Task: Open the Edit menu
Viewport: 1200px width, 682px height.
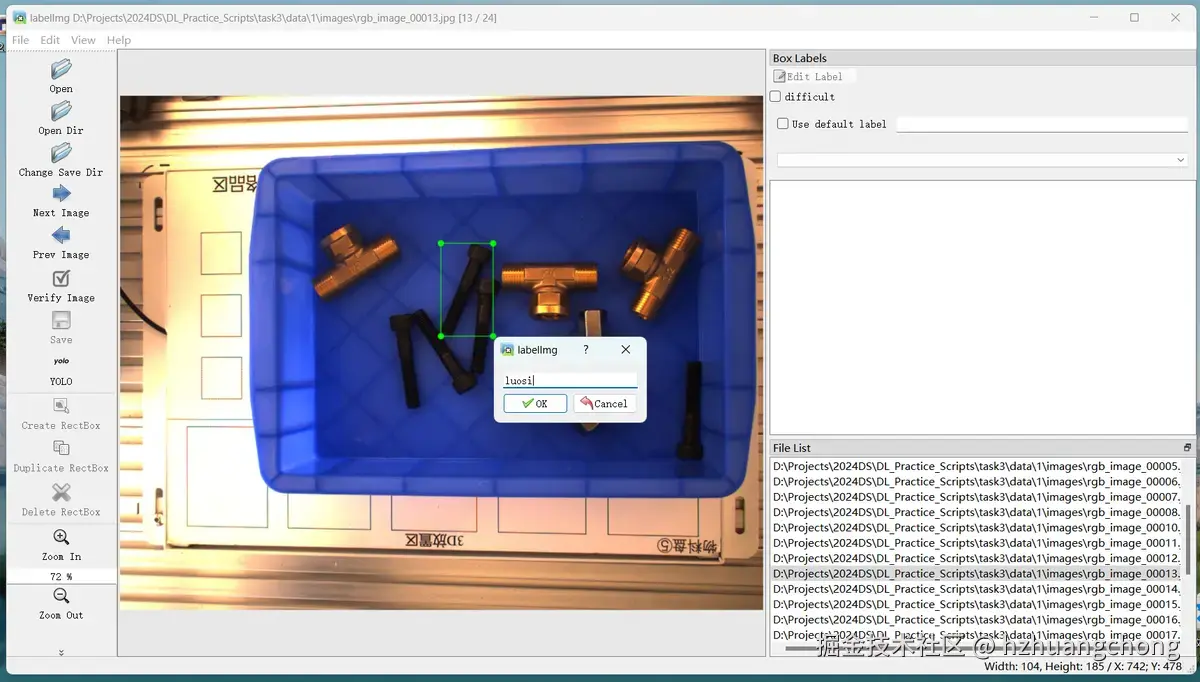Action: (50, 40)
